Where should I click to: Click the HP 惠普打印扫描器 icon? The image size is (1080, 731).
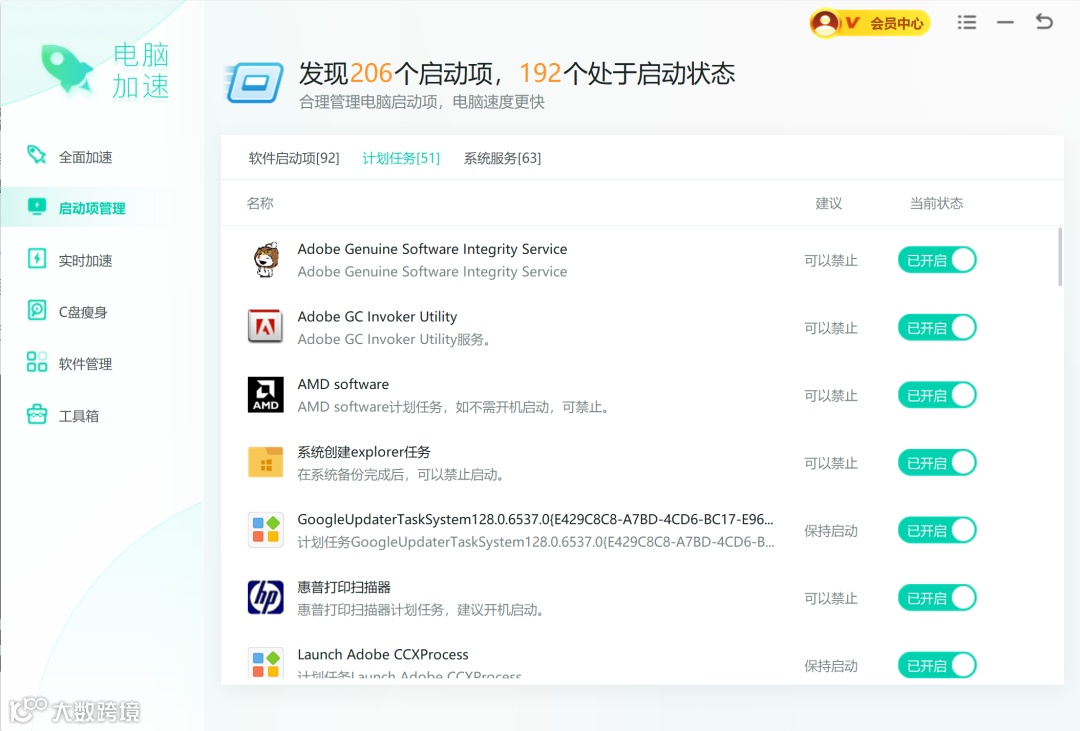pos(266,597)
